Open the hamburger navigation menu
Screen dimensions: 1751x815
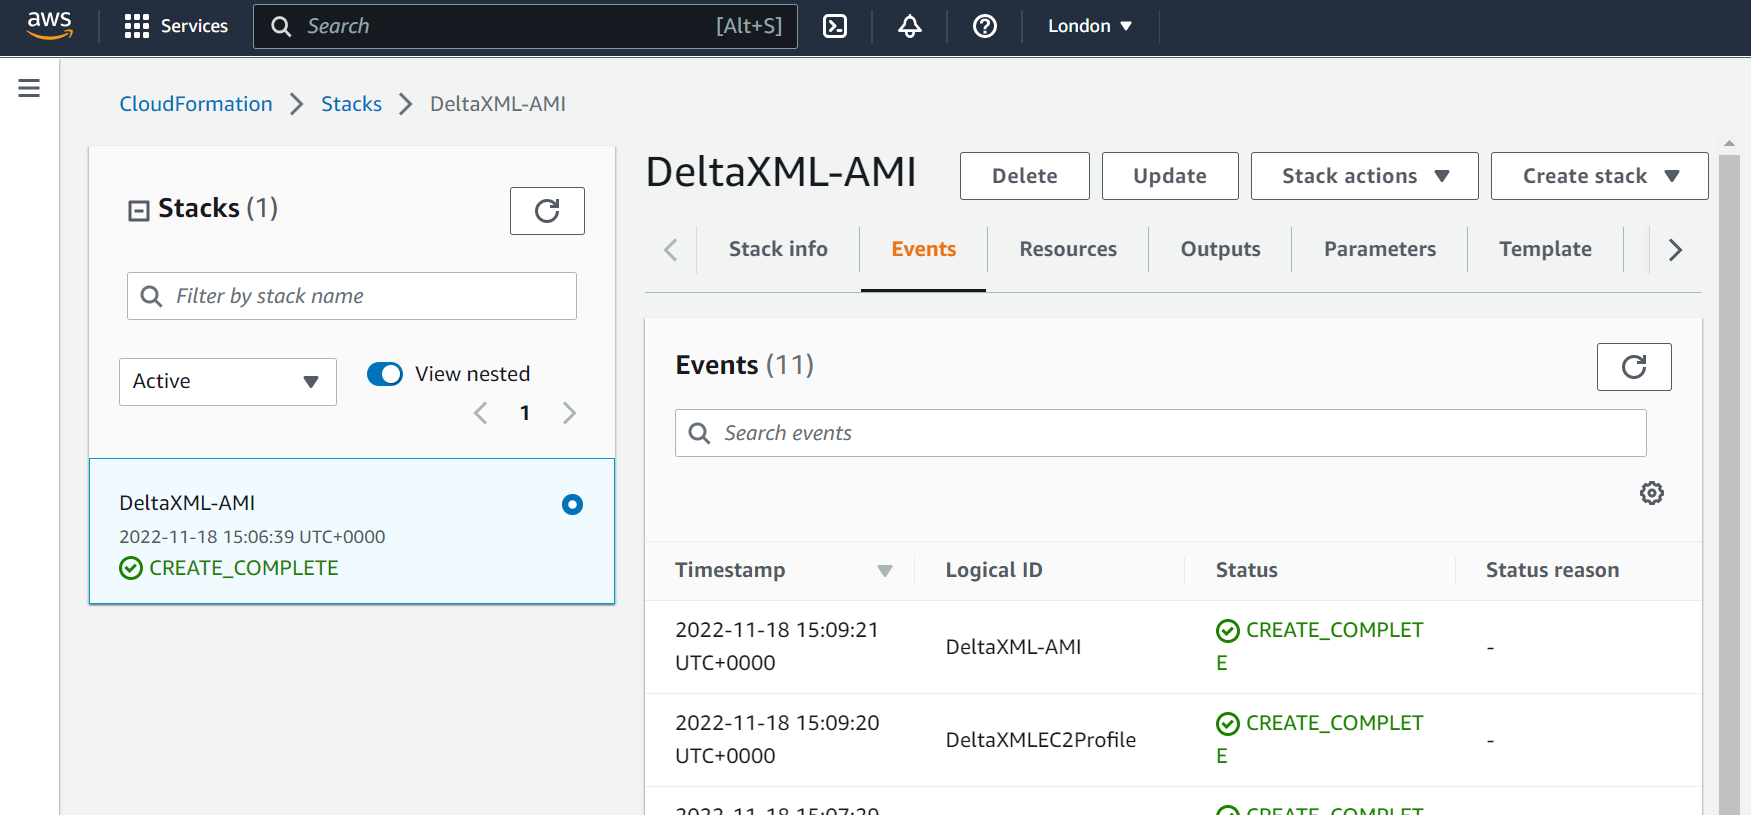(29, 88)
